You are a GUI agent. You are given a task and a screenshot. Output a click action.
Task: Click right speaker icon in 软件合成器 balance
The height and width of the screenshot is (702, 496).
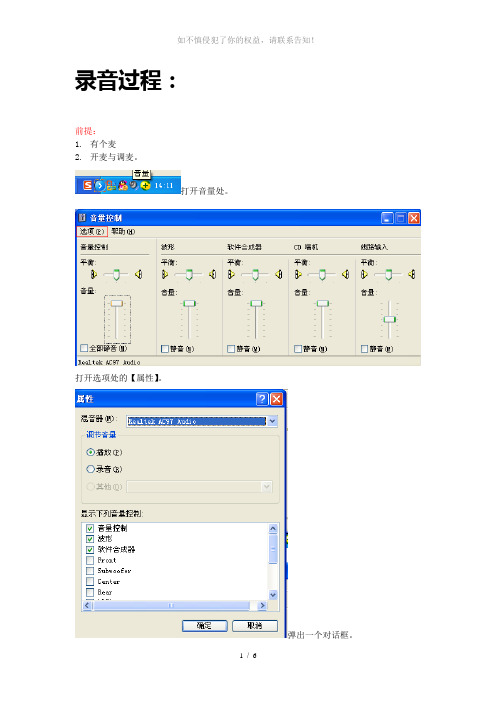(279, 274)
